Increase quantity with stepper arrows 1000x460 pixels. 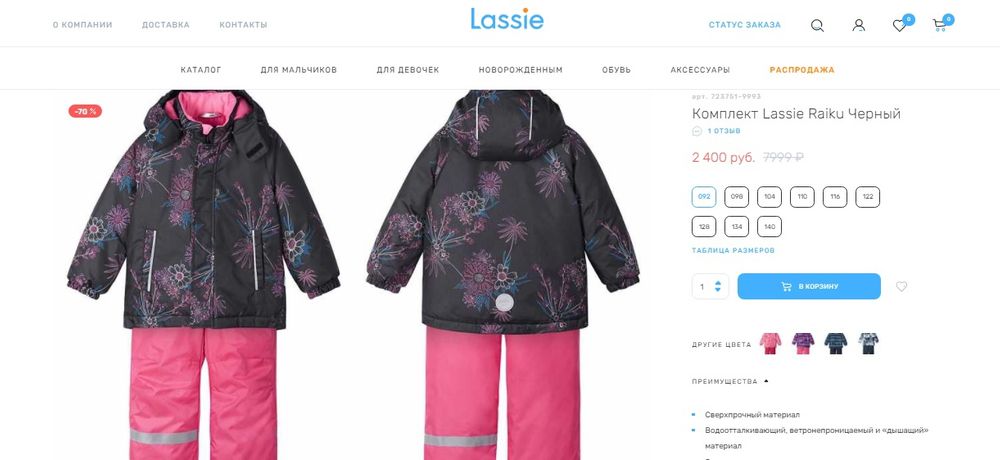718,283
